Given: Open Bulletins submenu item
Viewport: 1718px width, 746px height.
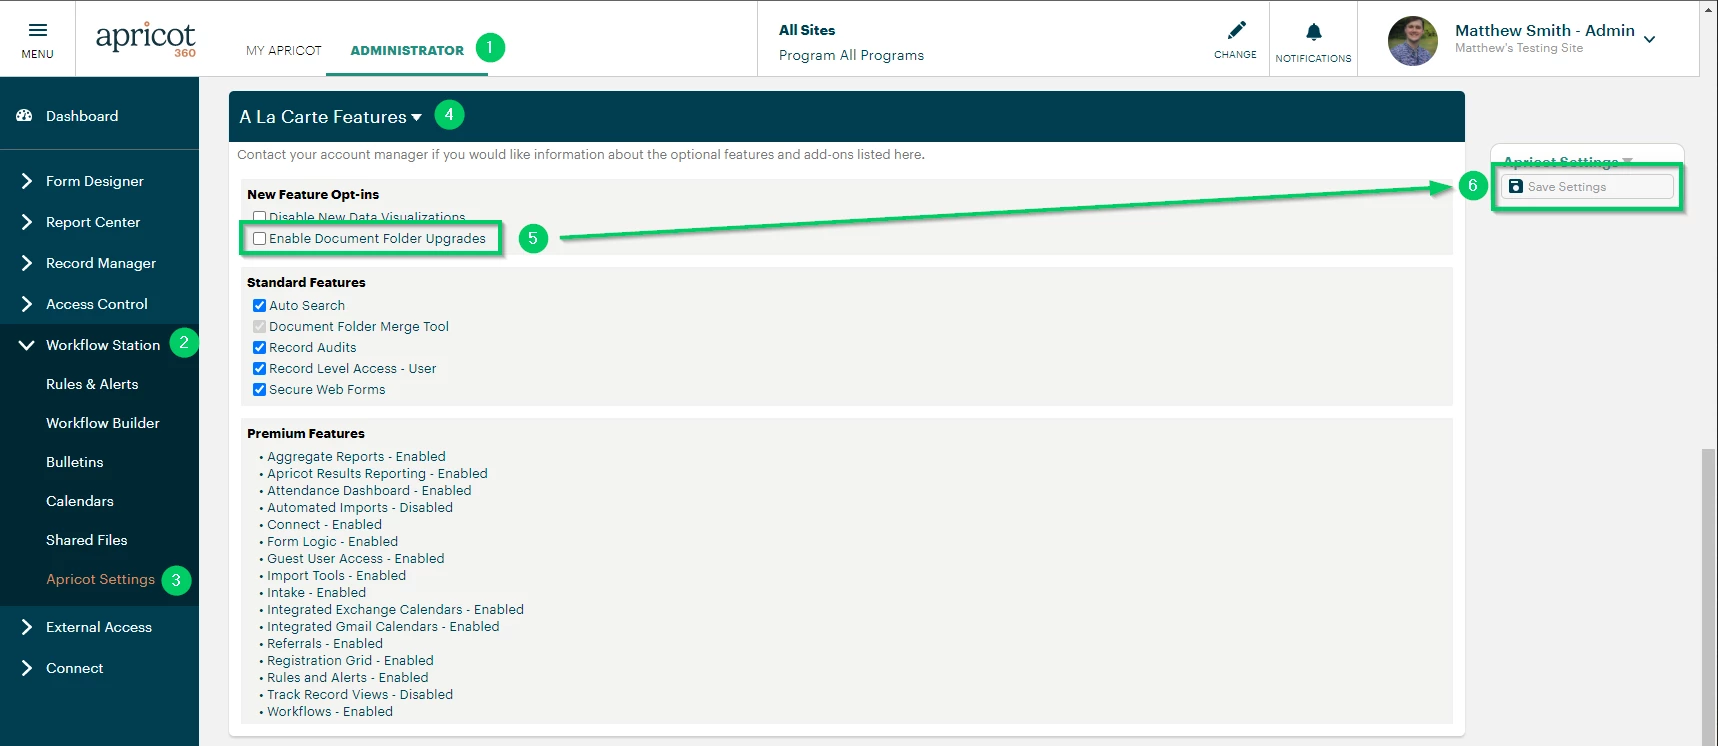Looking at the screenshot, I should coord(75,462).
